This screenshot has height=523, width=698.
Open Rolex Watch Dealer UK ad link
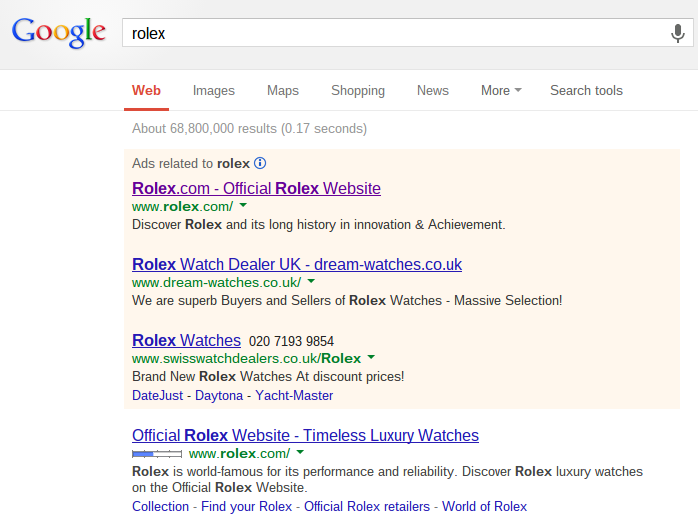(x=297, y=264)
